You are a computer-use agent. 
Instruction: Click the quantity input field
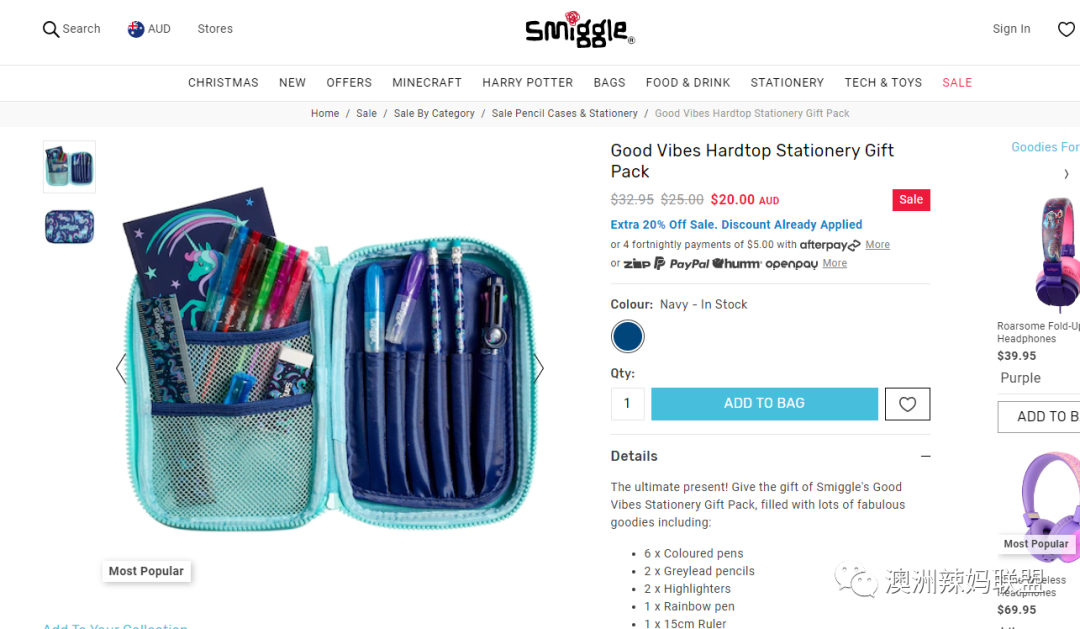[x=627, y=404]
